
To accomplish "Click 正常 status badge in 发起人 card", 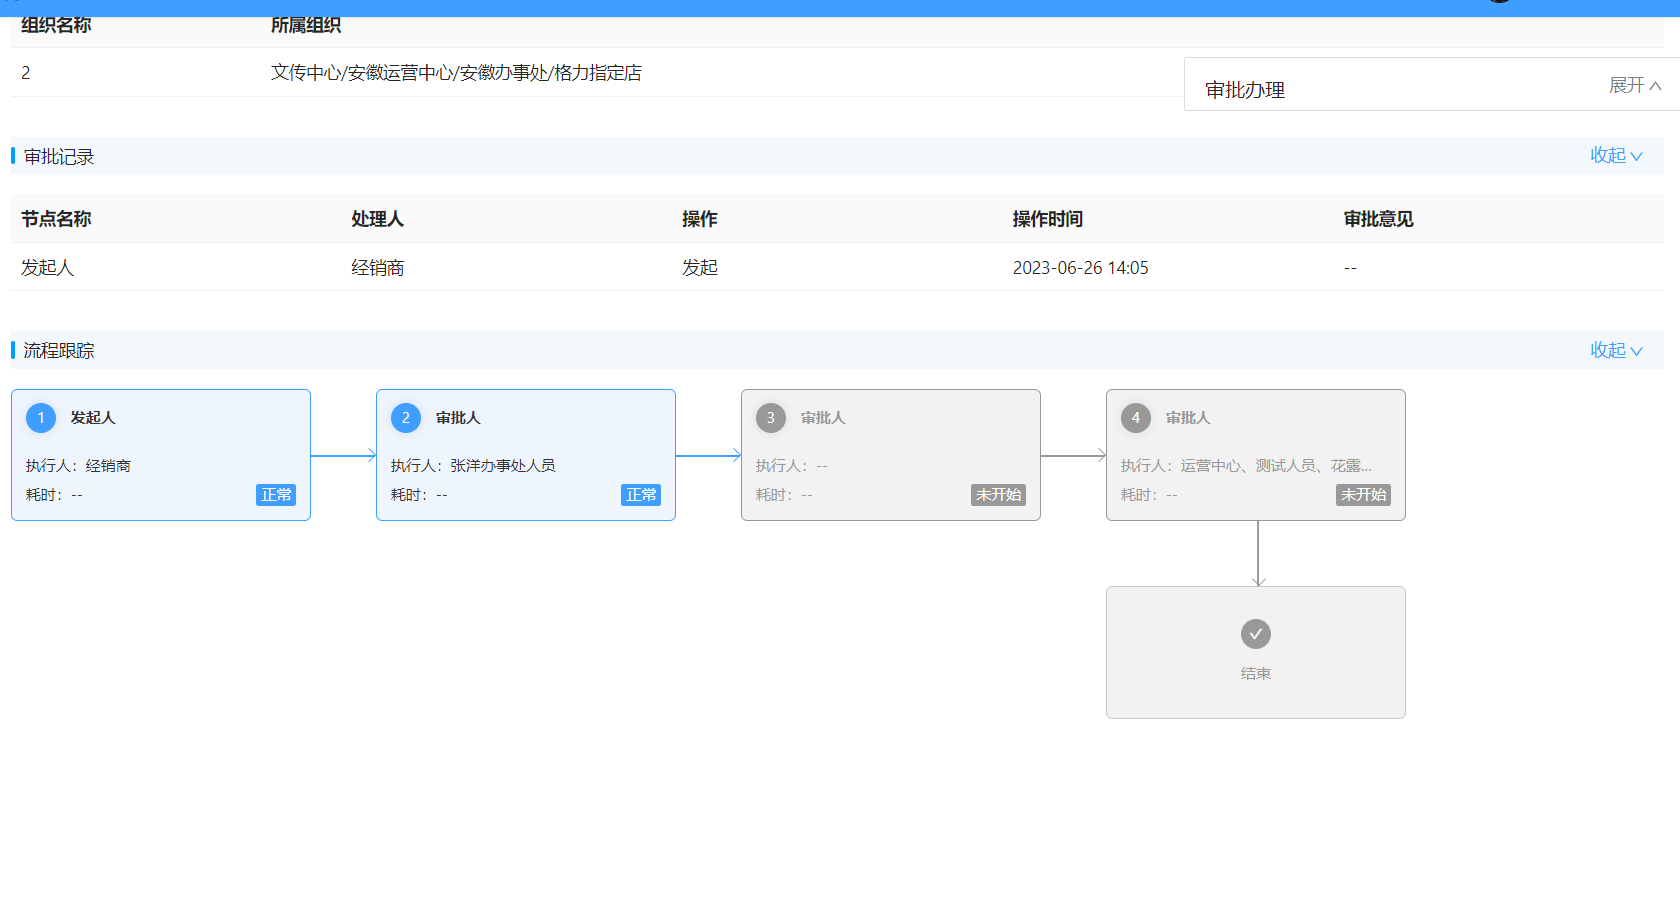I will pos(276,495).
